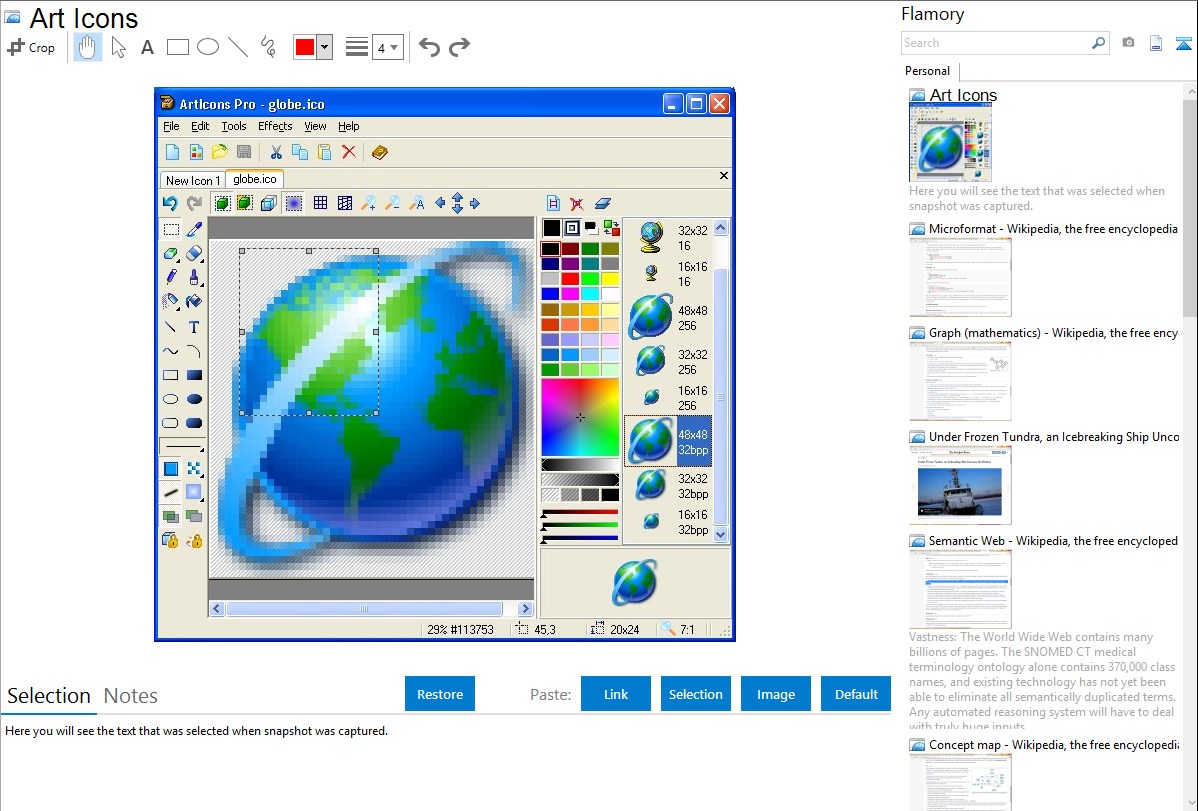Click the rainbow color spectrum picker
Image resolution: width=1198 pixels, height=811 pixels.
pyautogui.click(x=580, y=418)
